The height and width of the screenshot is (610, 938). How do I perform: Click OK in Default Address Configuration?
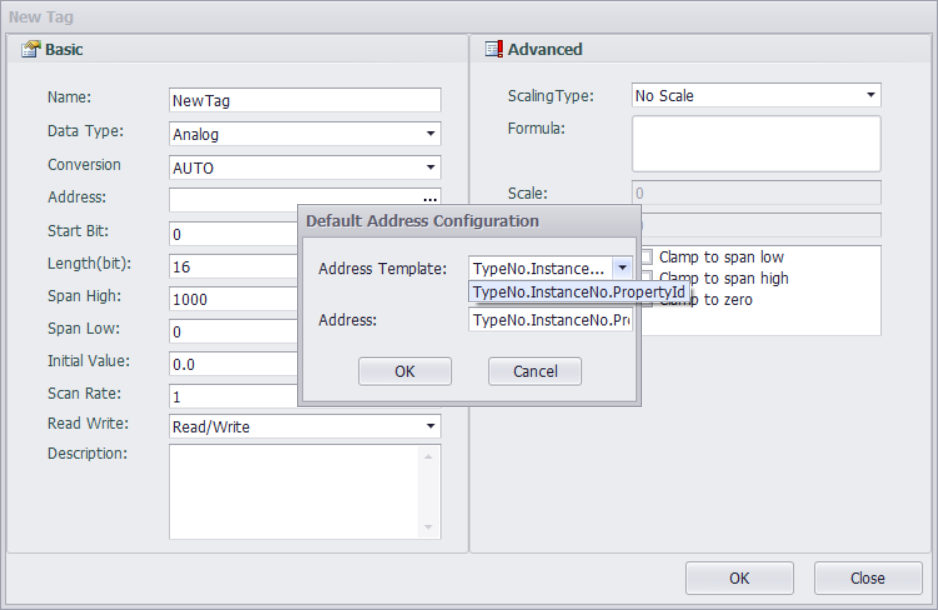click(404, 371)
